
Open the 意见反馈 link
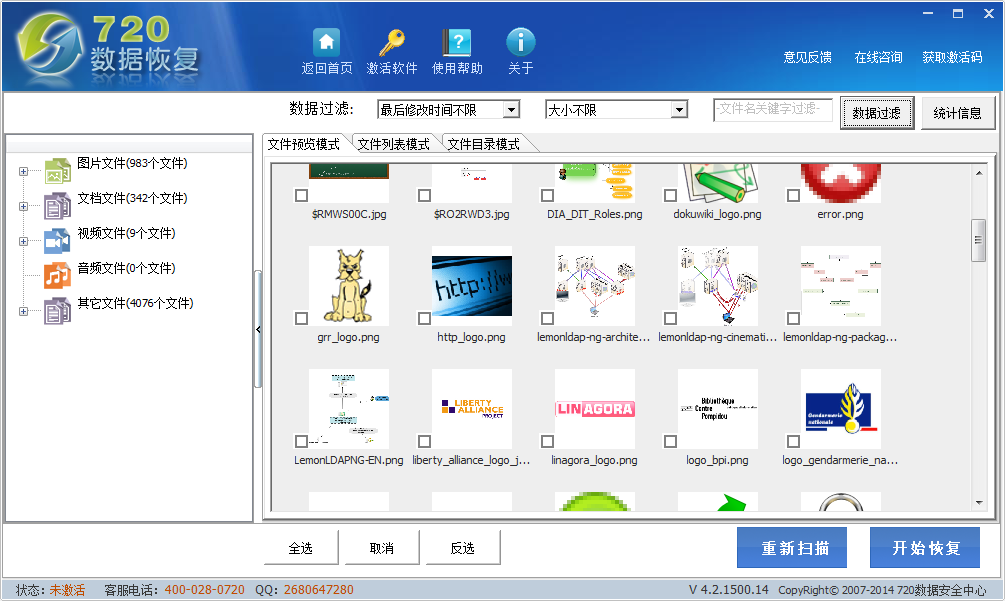click(808, 57)
